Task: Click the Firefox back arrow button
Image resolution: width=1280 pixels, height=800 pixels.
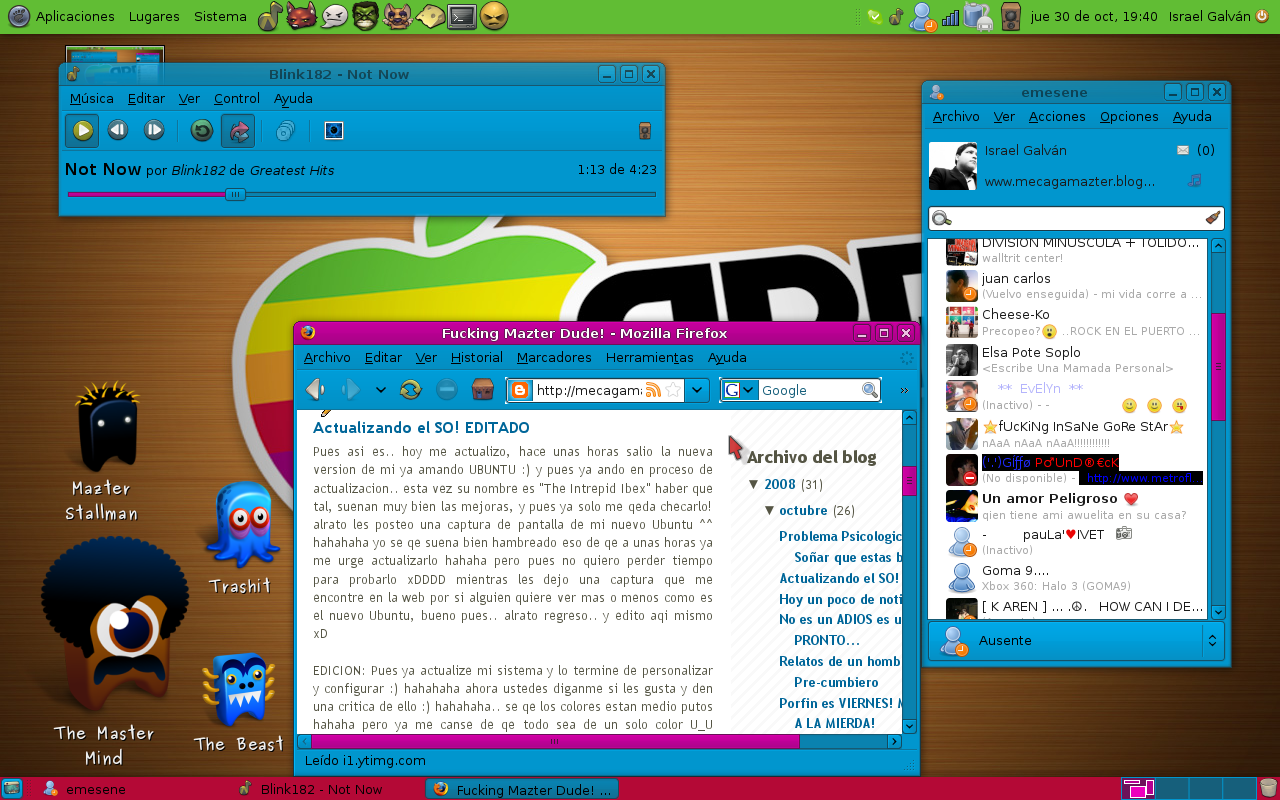Action: tap(316, 389)
